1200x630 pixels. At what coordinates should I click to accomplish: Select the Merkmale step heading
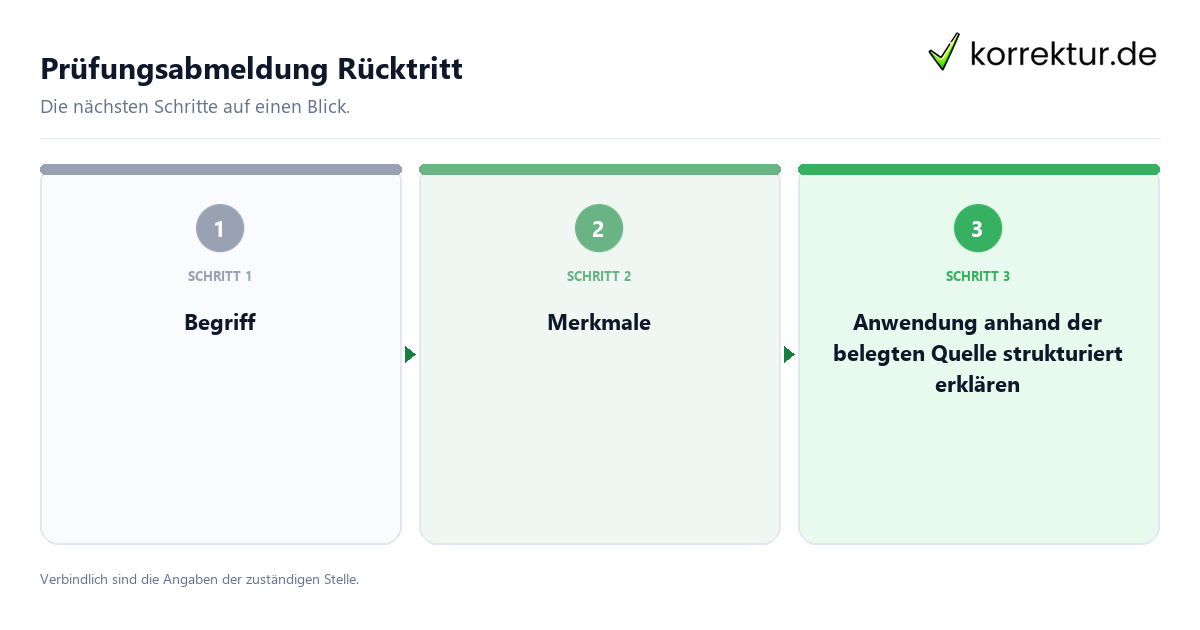[x=599, y=323]
